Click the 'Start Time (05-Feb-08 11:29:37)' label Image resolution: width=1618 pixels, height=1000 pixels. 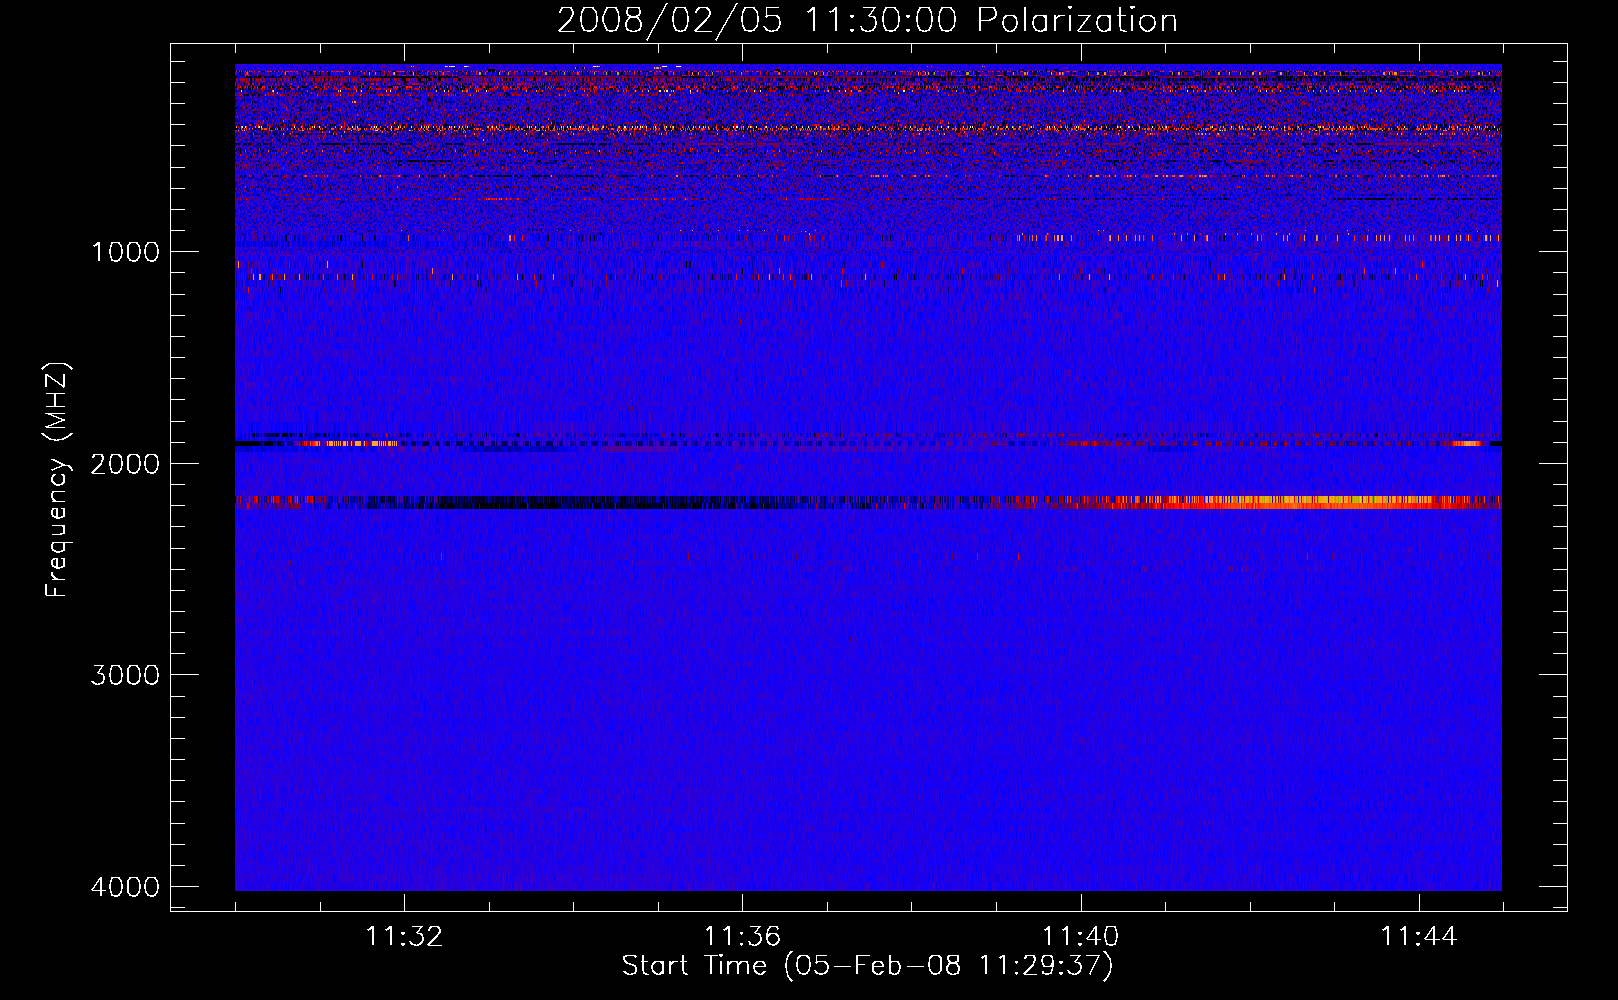click(867, 965)
